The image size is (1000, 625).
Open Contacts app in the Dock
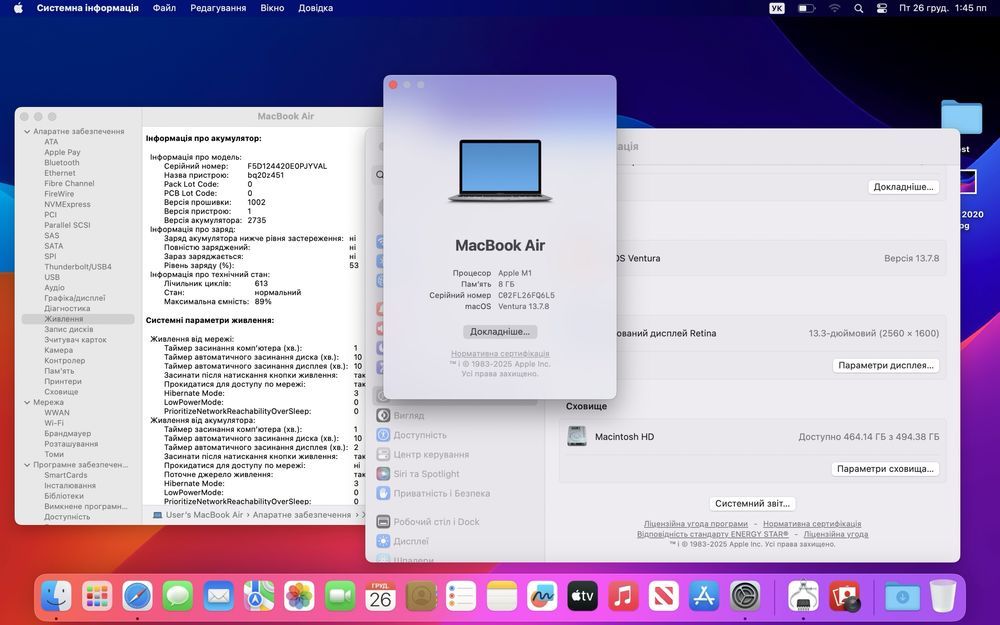421,596
